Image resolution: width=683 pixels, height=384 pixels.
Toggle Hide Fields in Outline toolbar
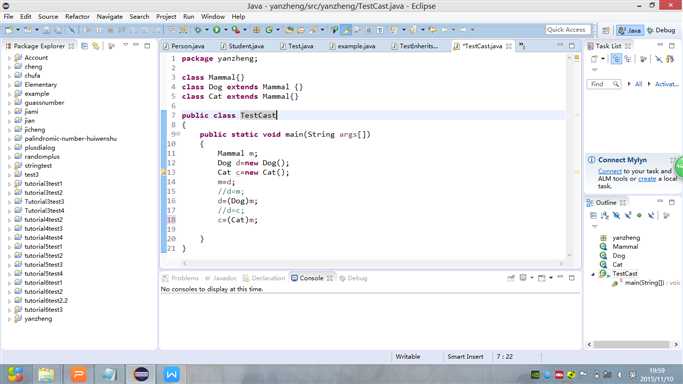(616, 216)
